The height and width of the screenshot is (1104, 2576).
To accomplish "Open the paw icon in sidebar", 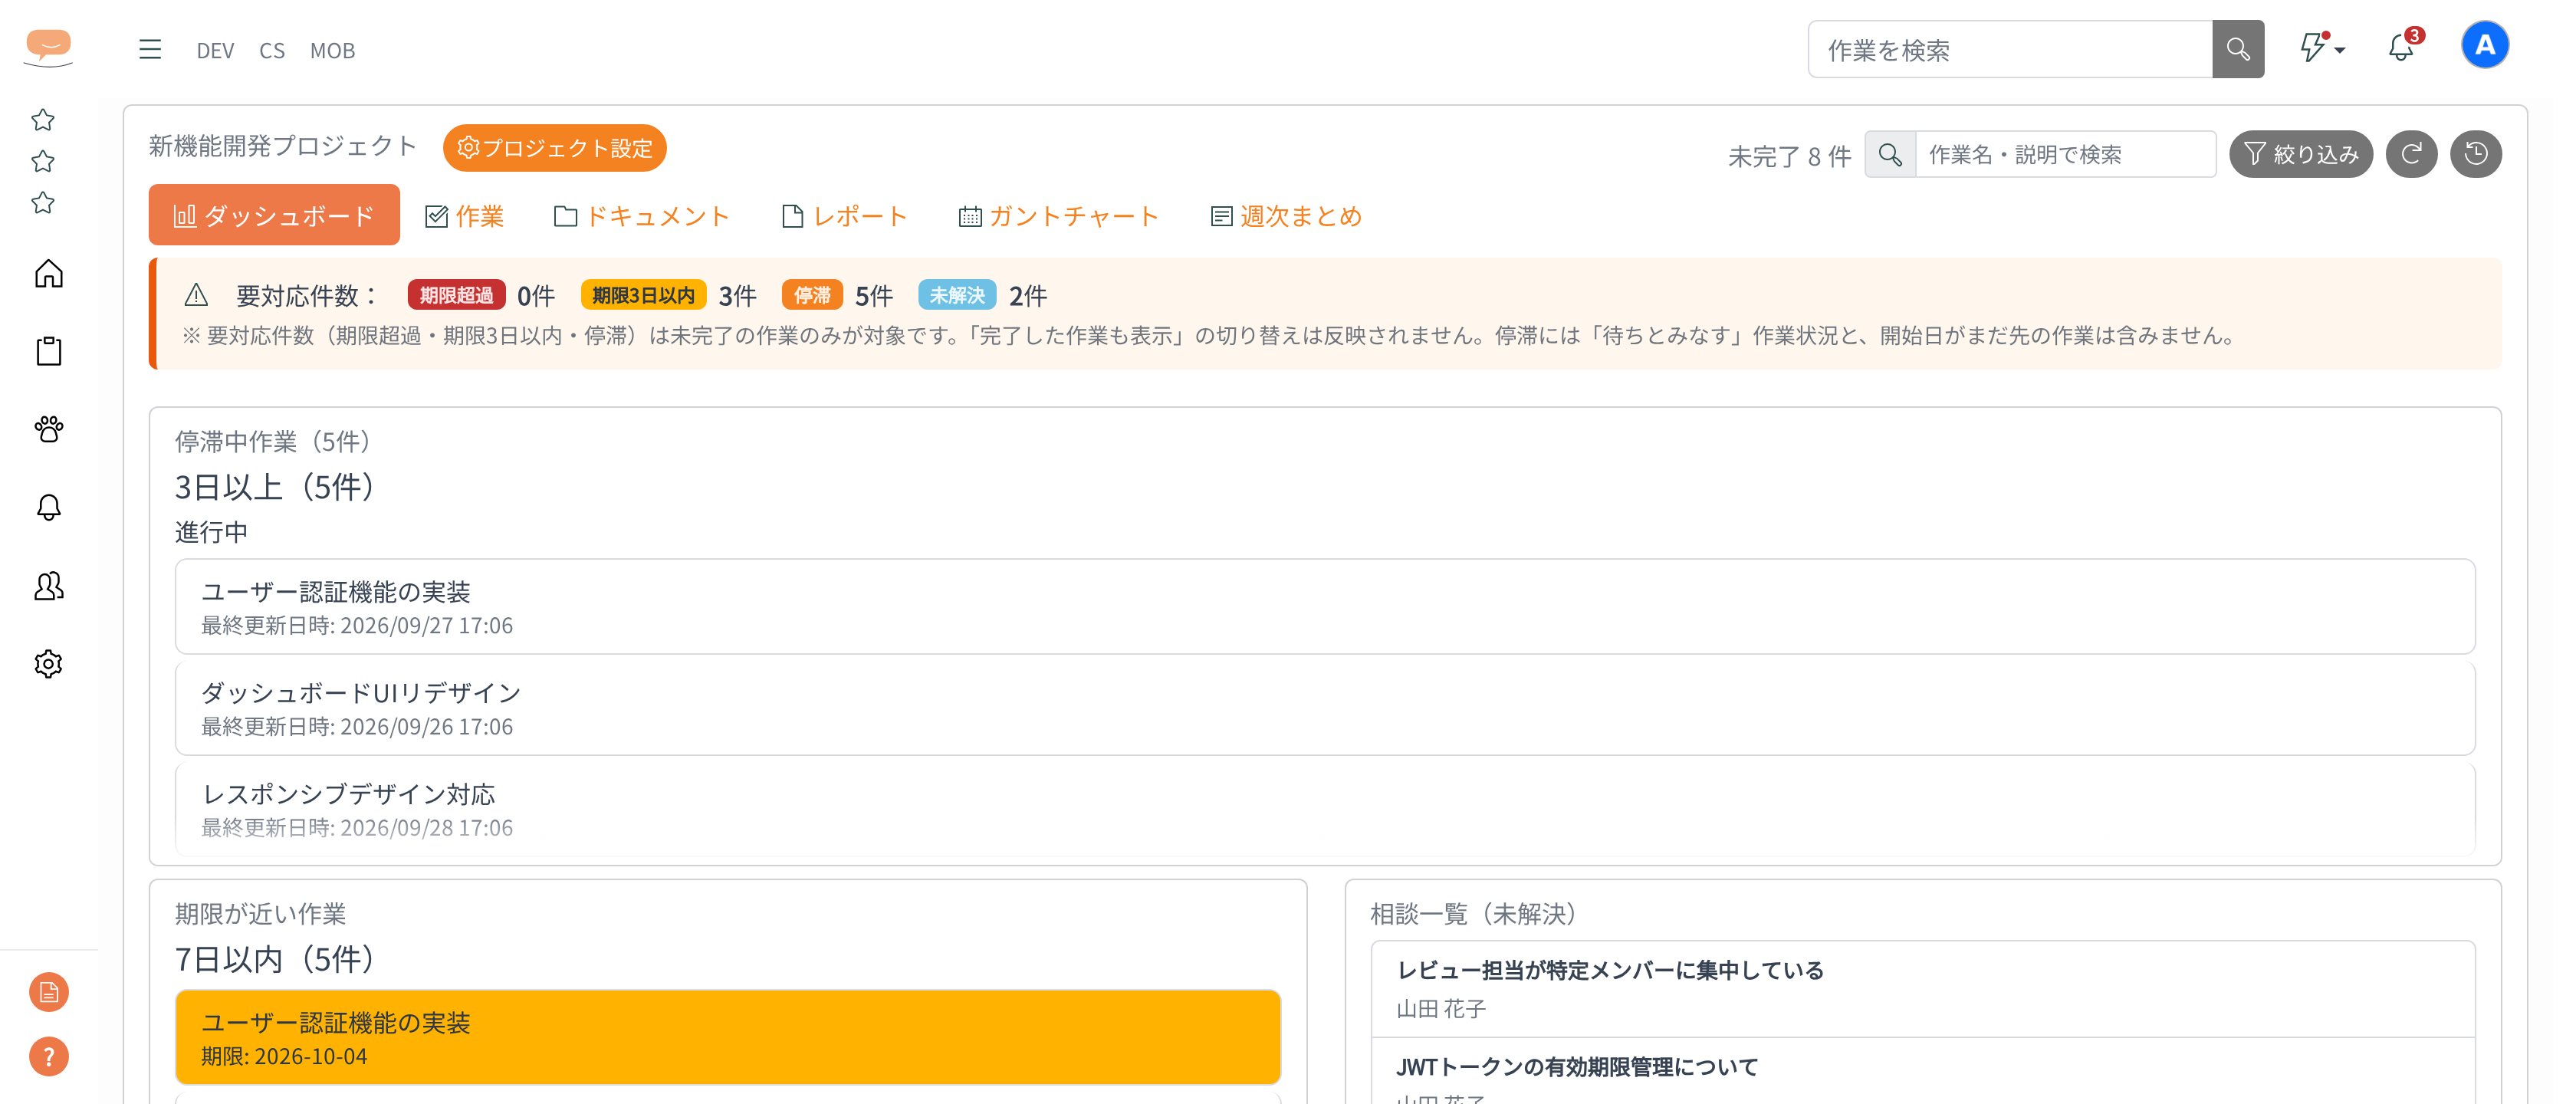I will coord(49,429).
